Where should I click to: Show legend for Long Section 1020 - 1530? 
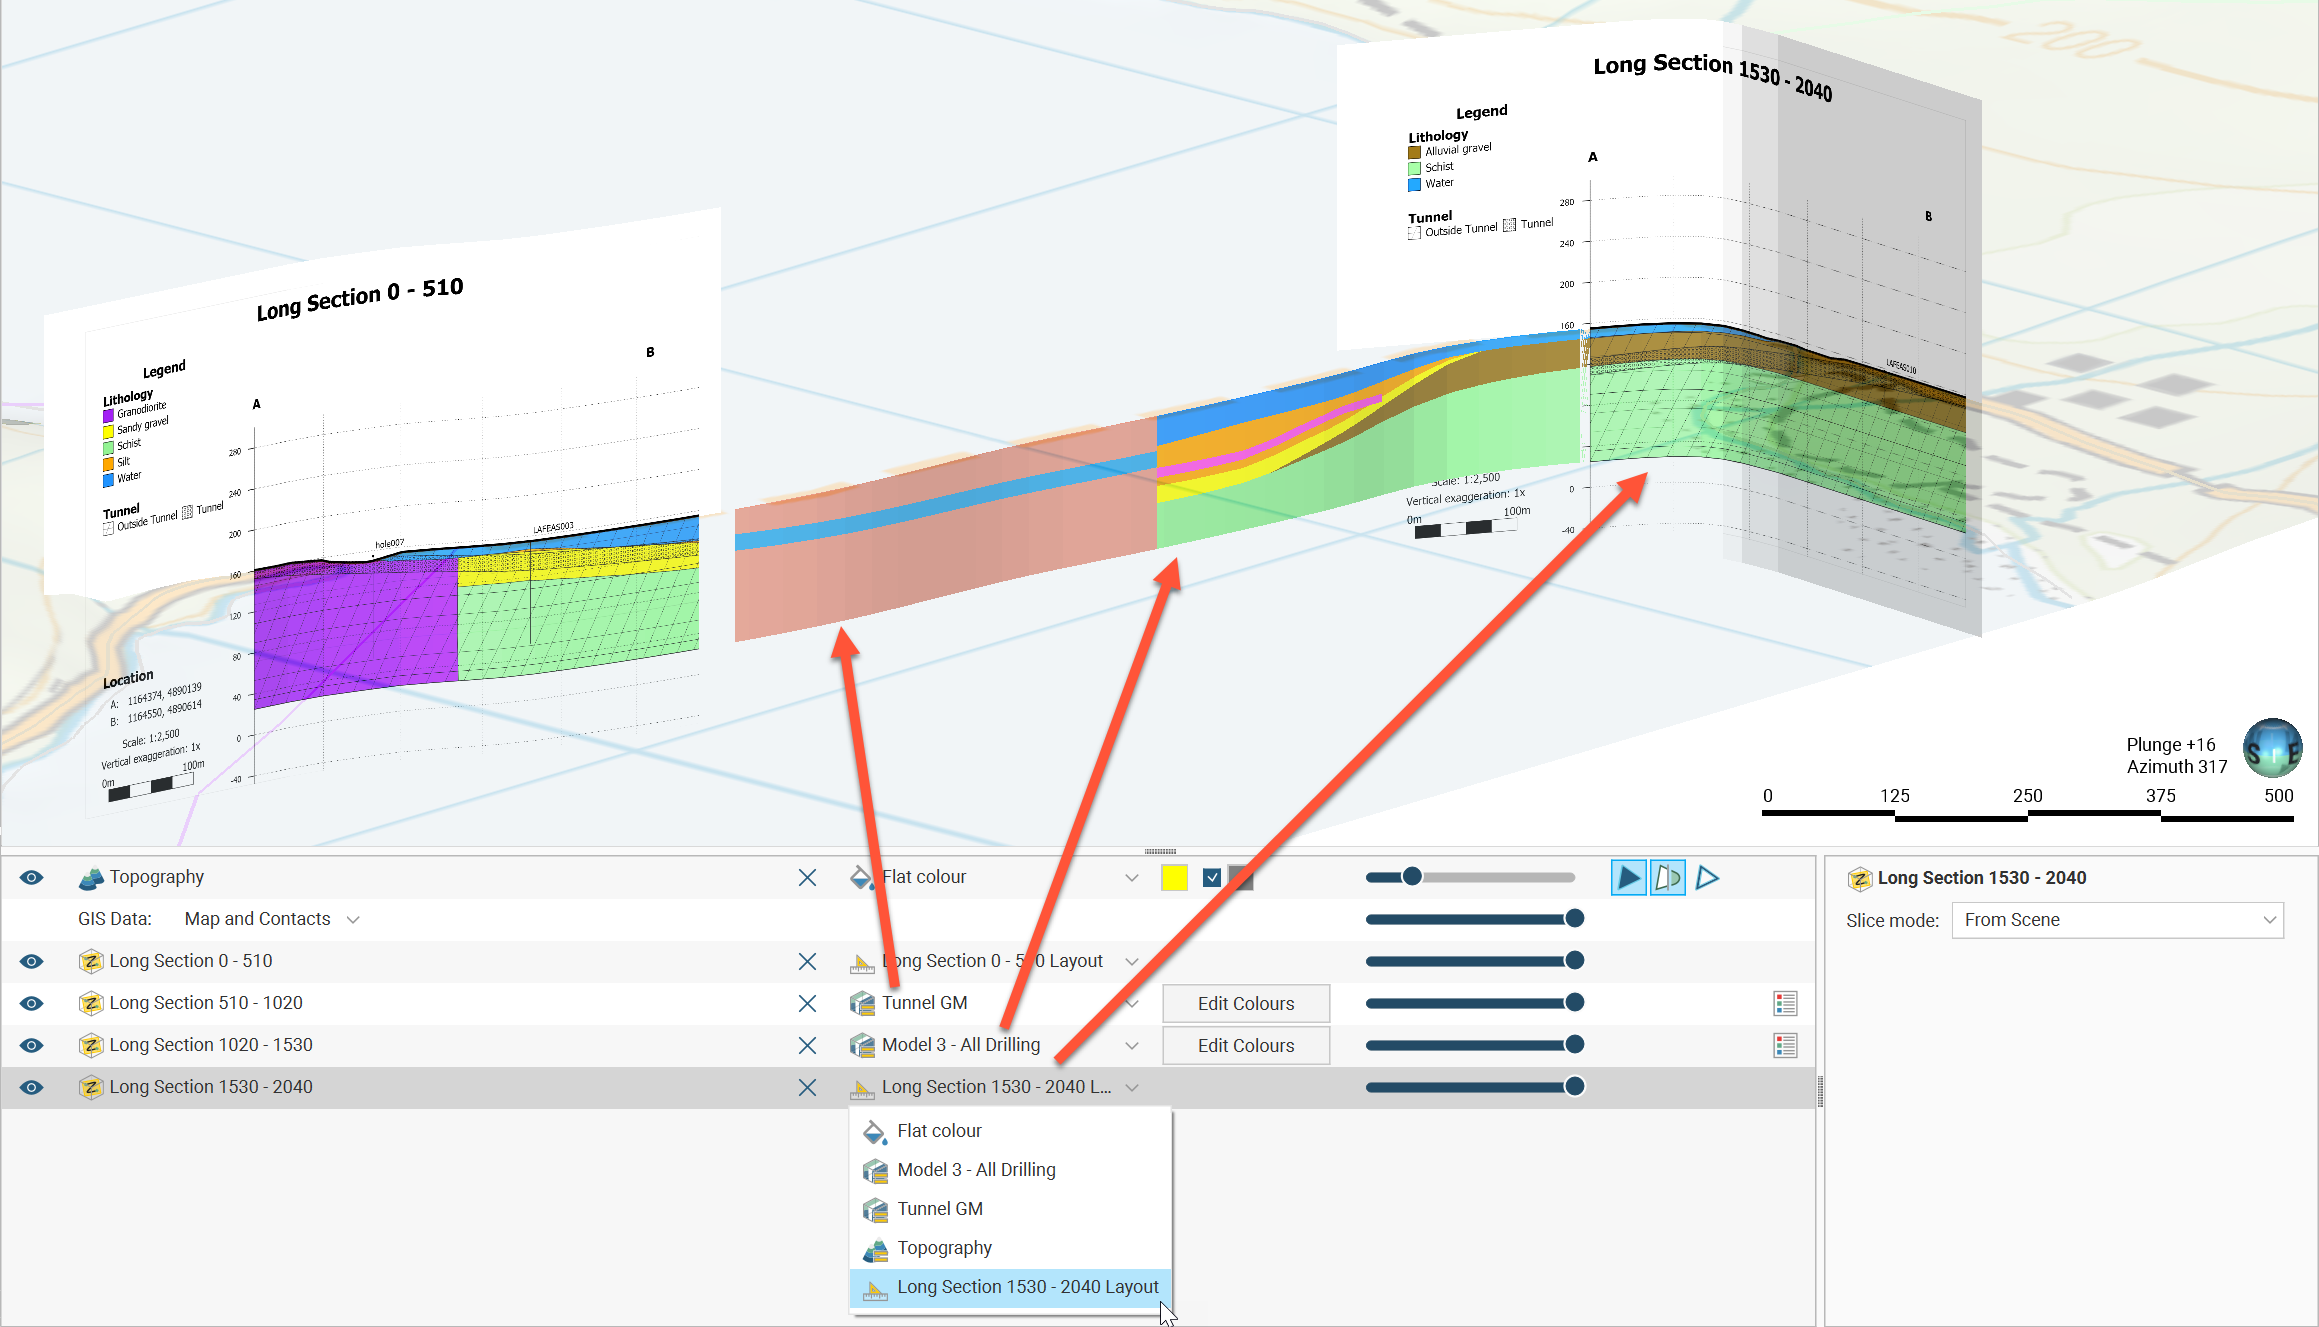(1785, 1045)
